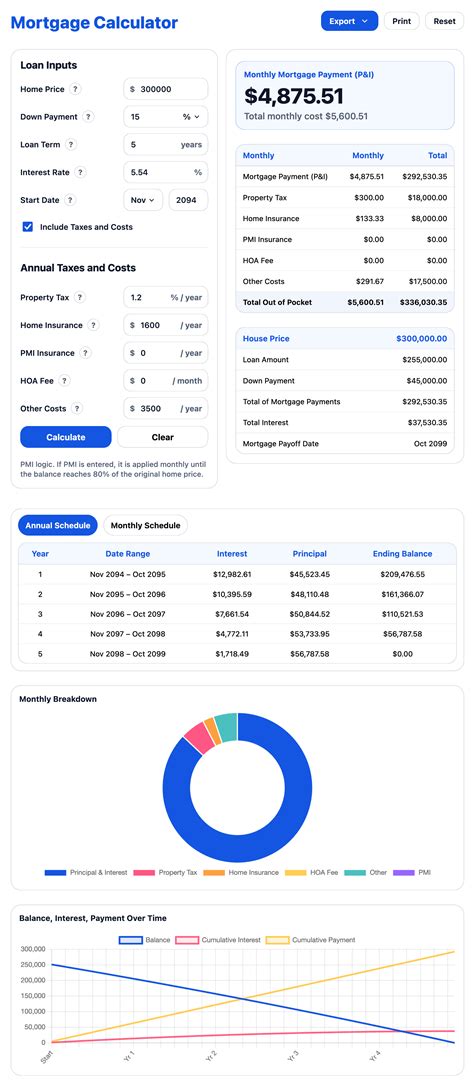Switch to the Annual Schedule tab
This screenshot has width=474, height=1089.
tap(58, 526)
